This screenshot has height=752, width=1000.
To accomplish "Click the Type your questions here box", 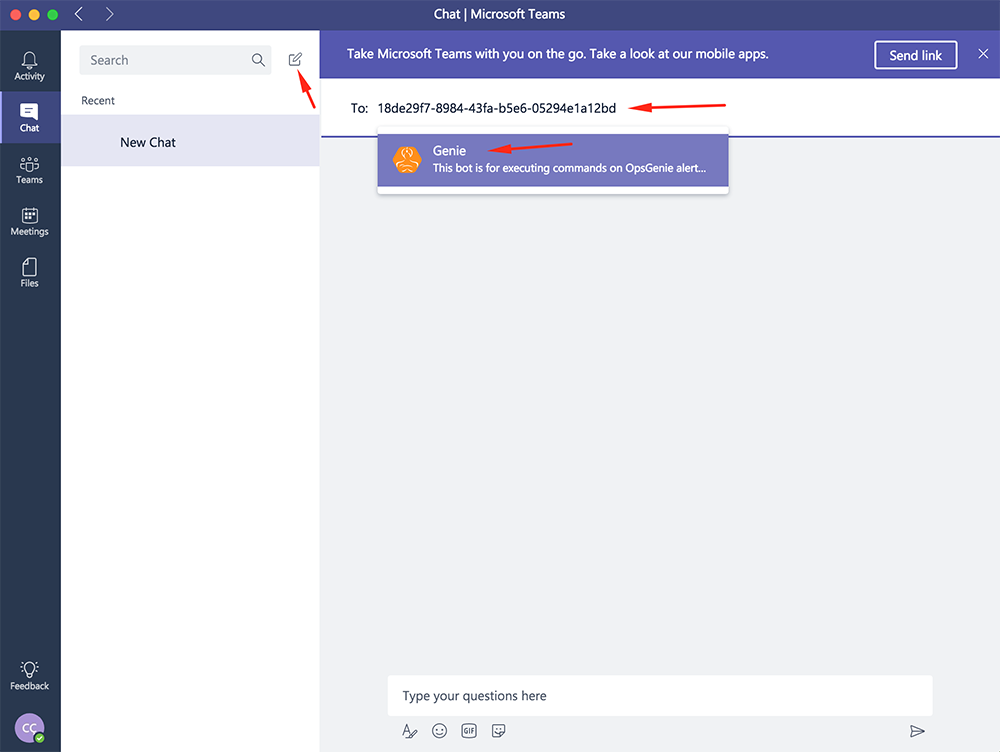I will click(x=660, y=696).
